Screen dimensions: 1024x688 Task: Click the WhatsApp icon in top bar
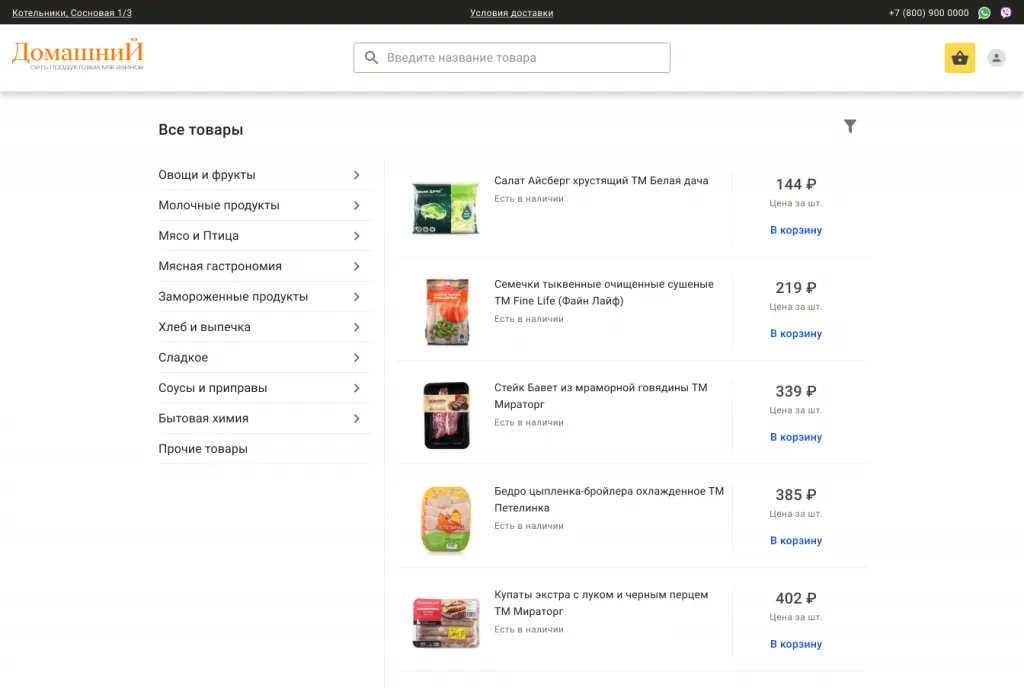pos(984,13)
